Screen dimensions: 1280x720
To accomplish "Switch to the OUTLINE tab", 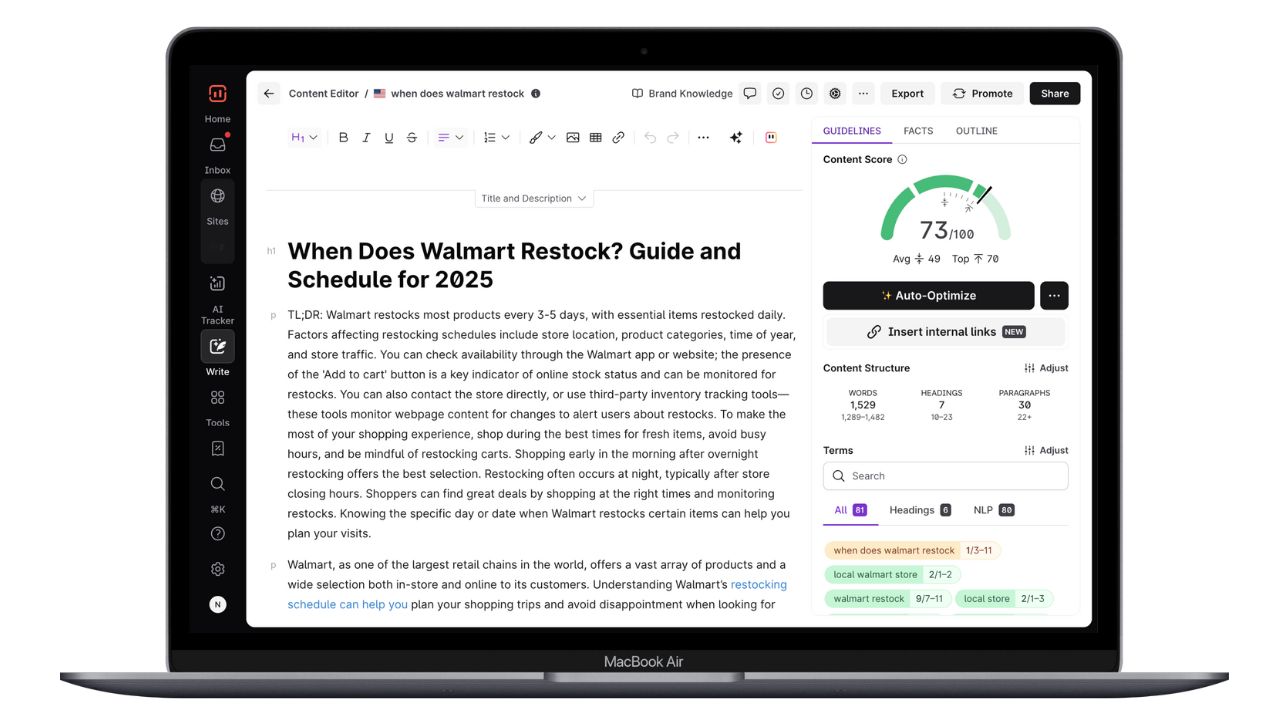I will (x=976, y=131).
